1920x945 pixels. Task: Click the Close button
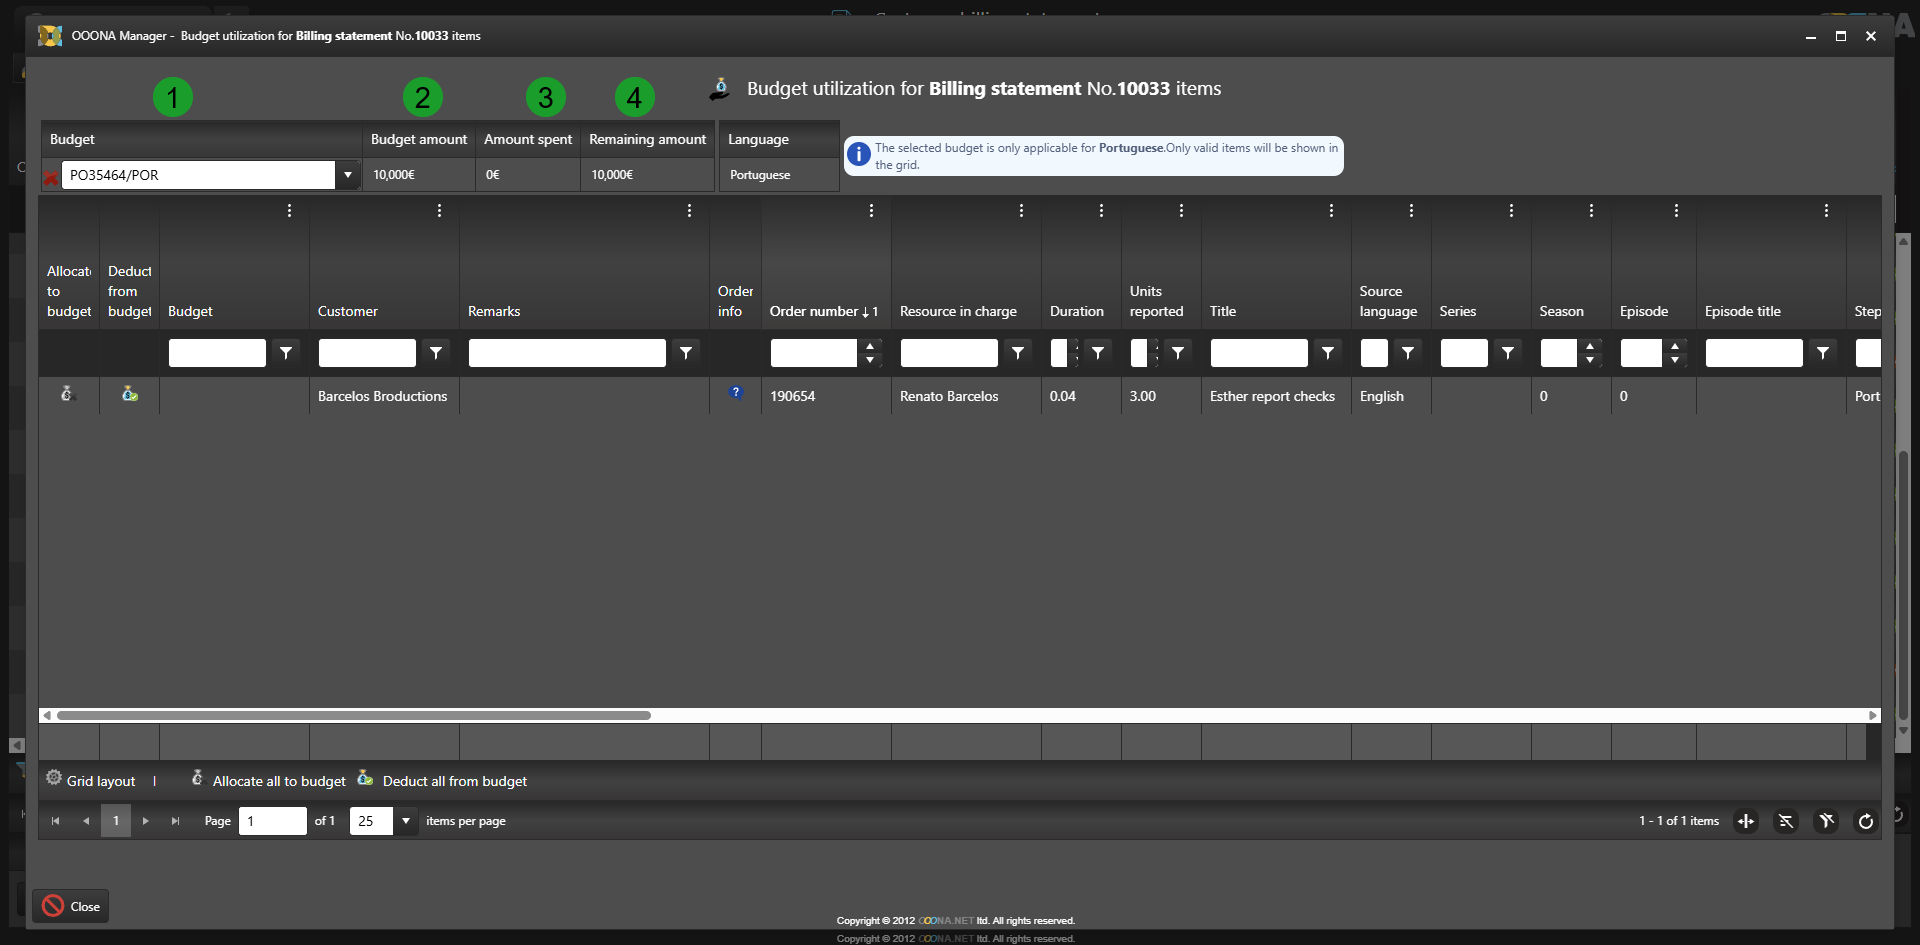coord(71,906)
